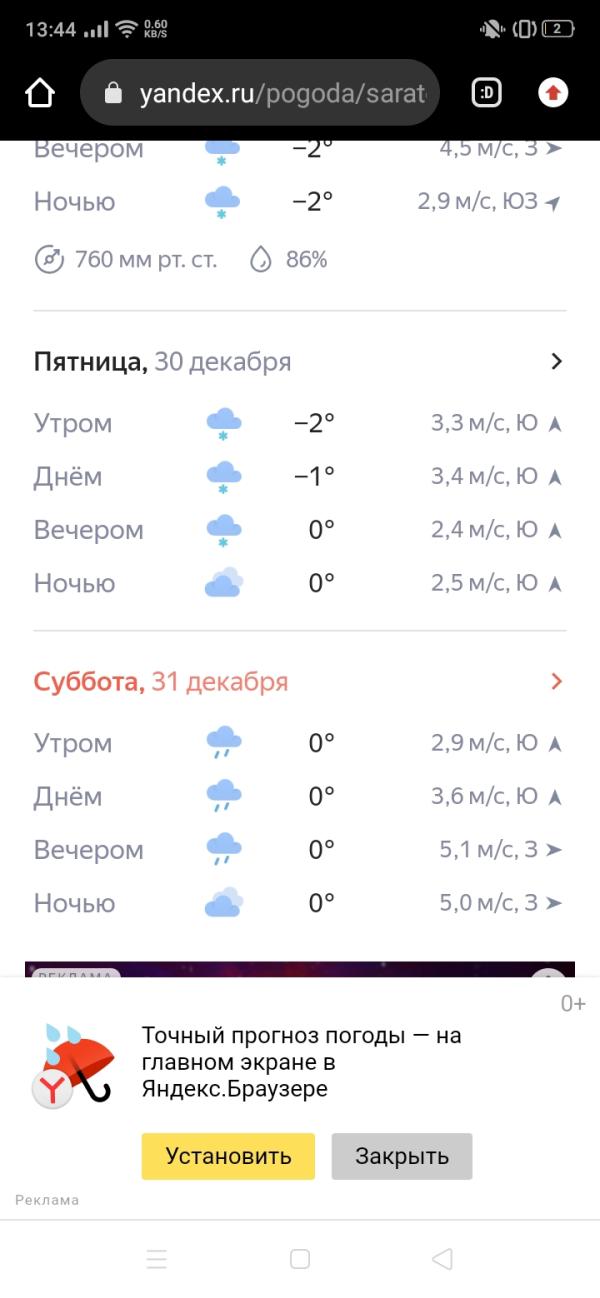This screenshot has width=600, height=1298.
Task: Expand Saturday 31 December forecast chevron
Action: (x=557, y=682)
